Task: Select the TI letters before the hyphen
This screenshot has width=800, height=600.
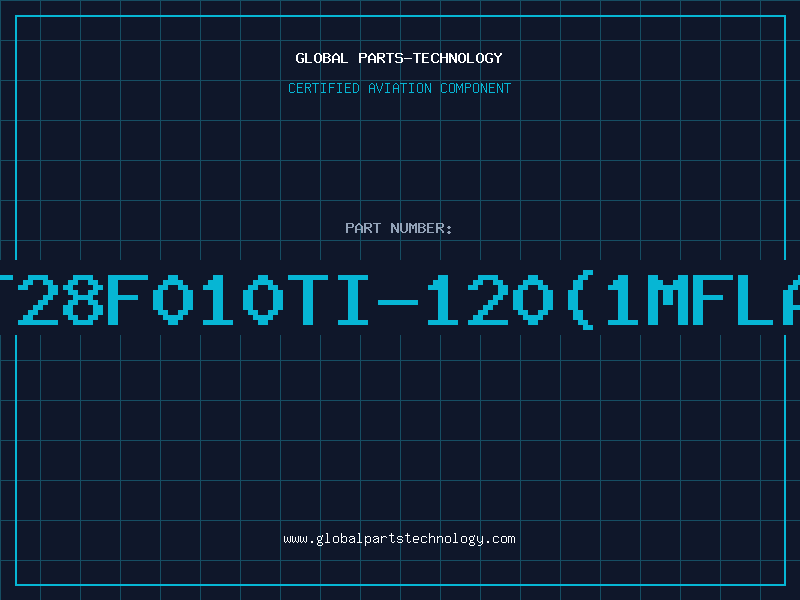Action: (x=328, y=299)
